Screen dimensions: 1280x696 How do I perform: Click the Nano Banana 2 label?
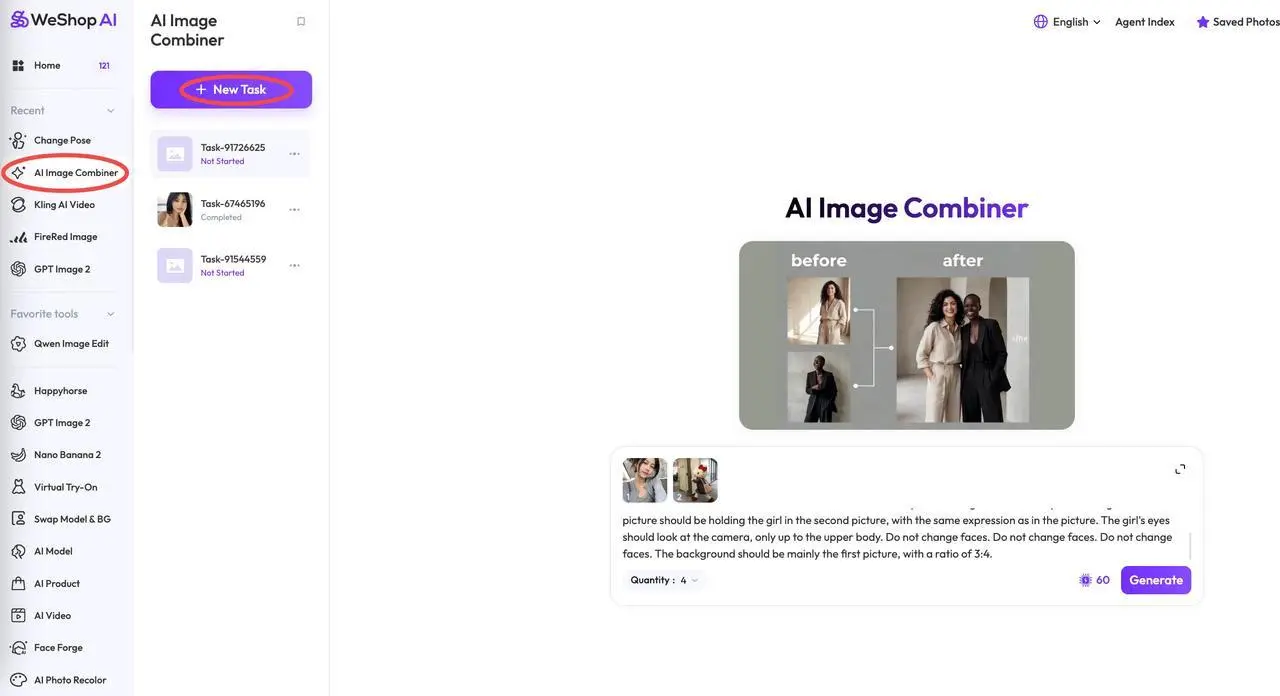tap(67, 455)
